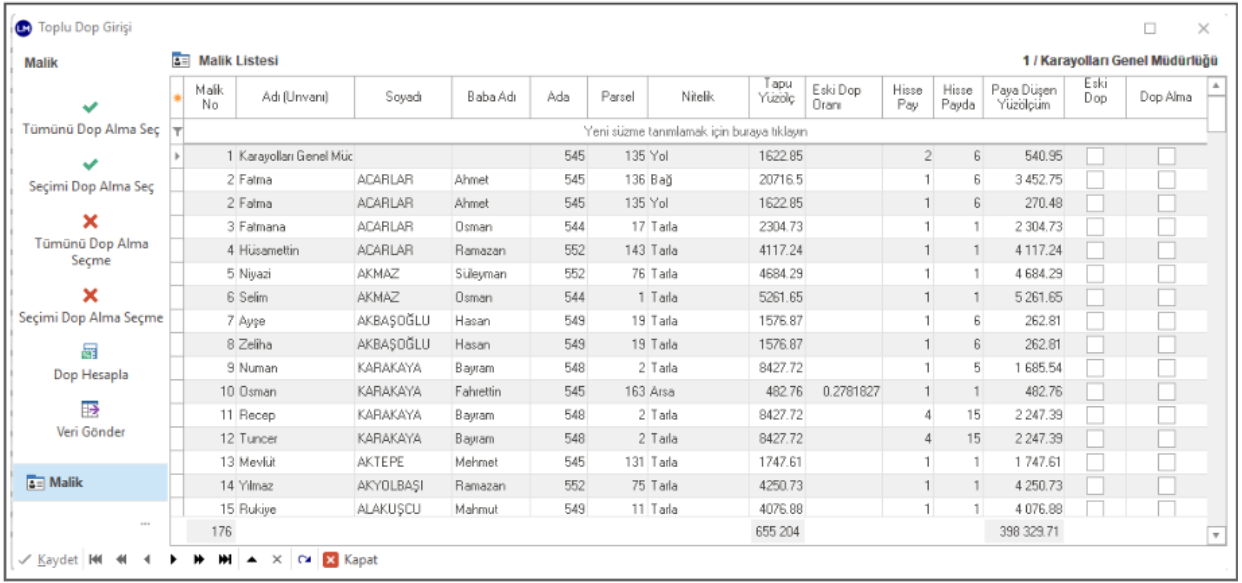Image resolution: width=1242 pixels, height=583 pixels.
Task: Click the Tümünü Dop Alma Seçme red X icon
Action: coord(90,220)
